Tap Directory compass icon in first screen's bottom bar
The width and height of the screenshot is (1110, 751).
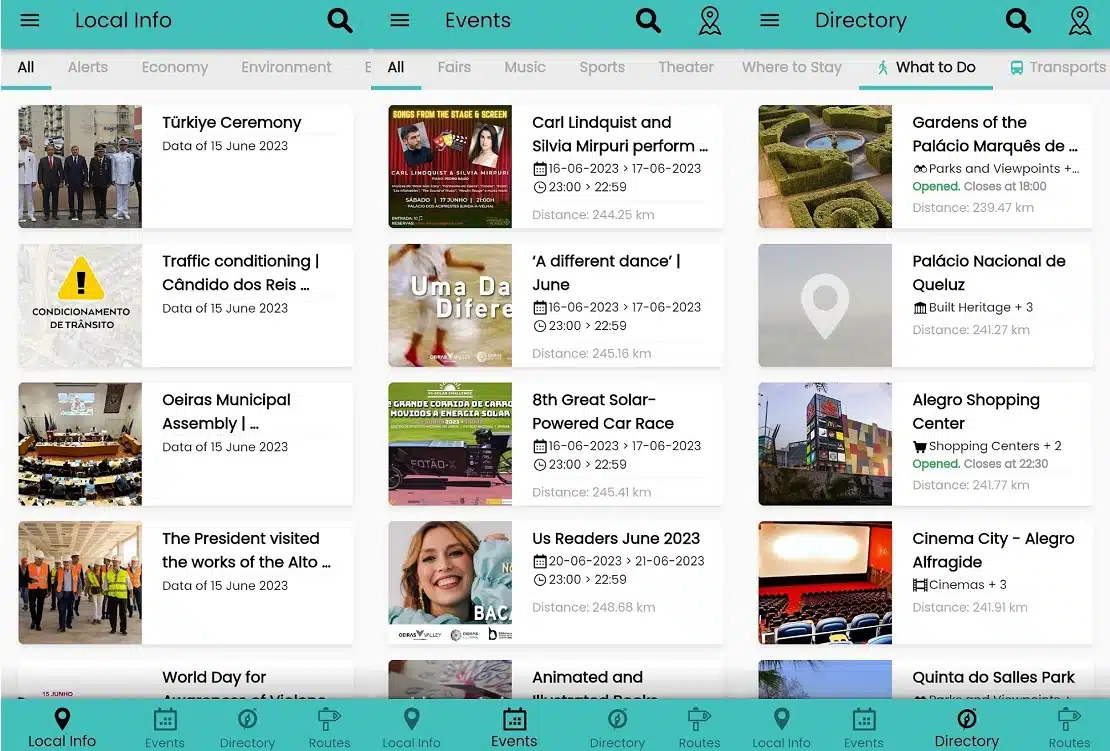[247, 720]
